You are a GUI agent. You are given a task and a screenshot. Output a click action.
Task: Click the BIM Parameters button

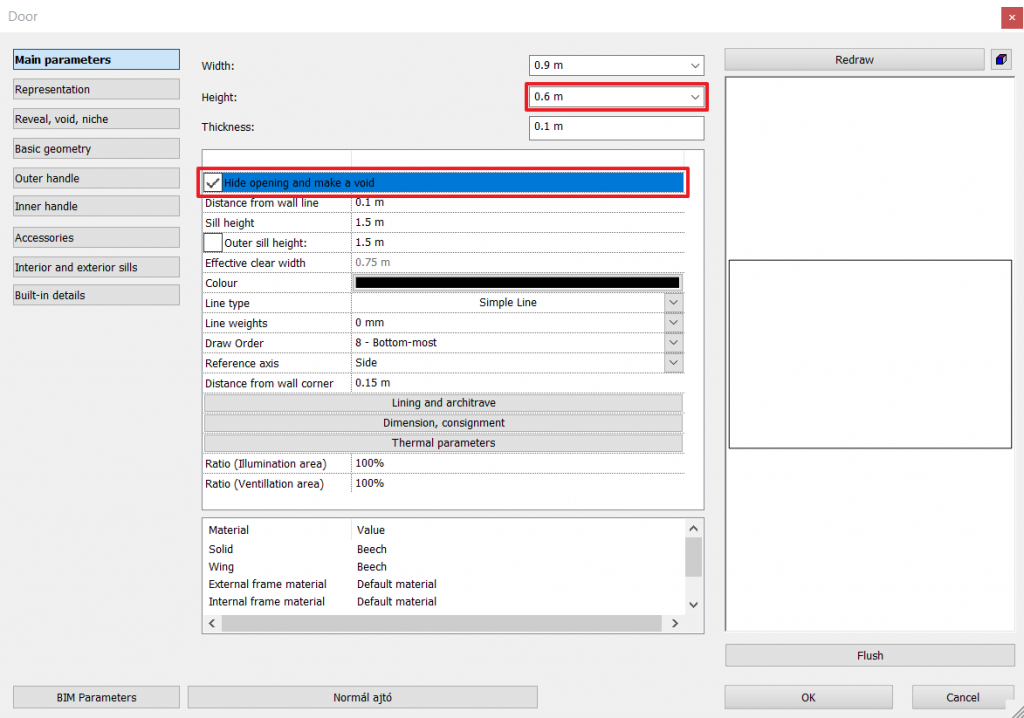click(x=96, y=697)
